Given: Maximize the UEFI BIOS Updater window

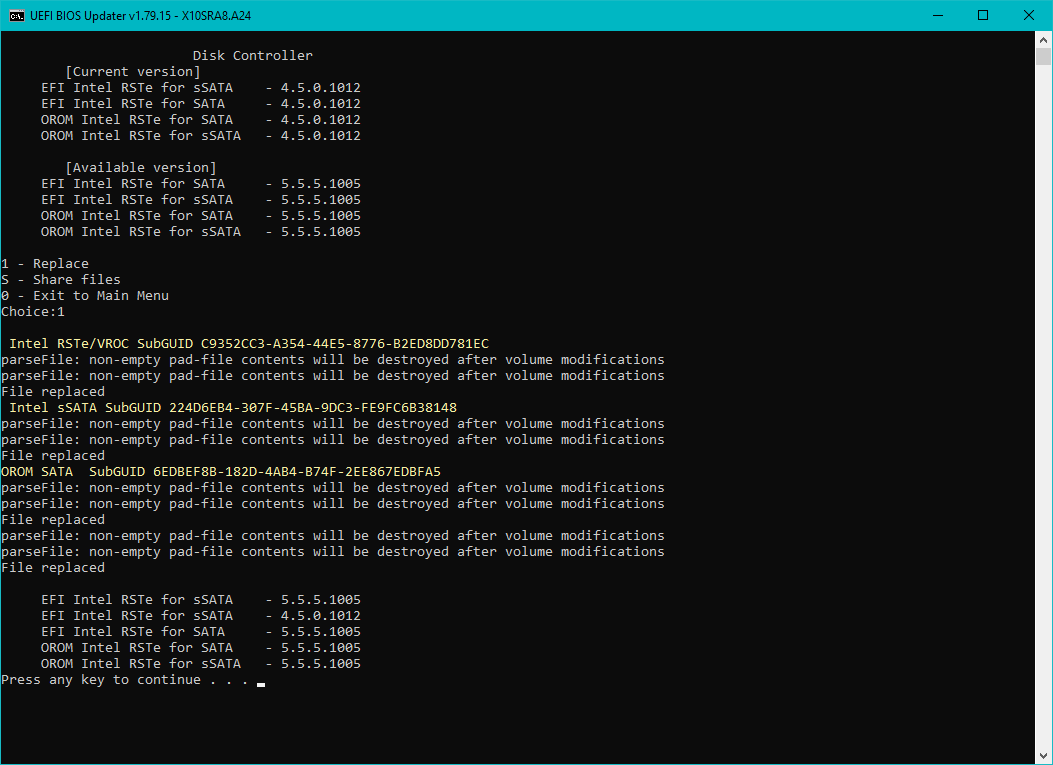Looking at the screenshot, I should (982, 15).
